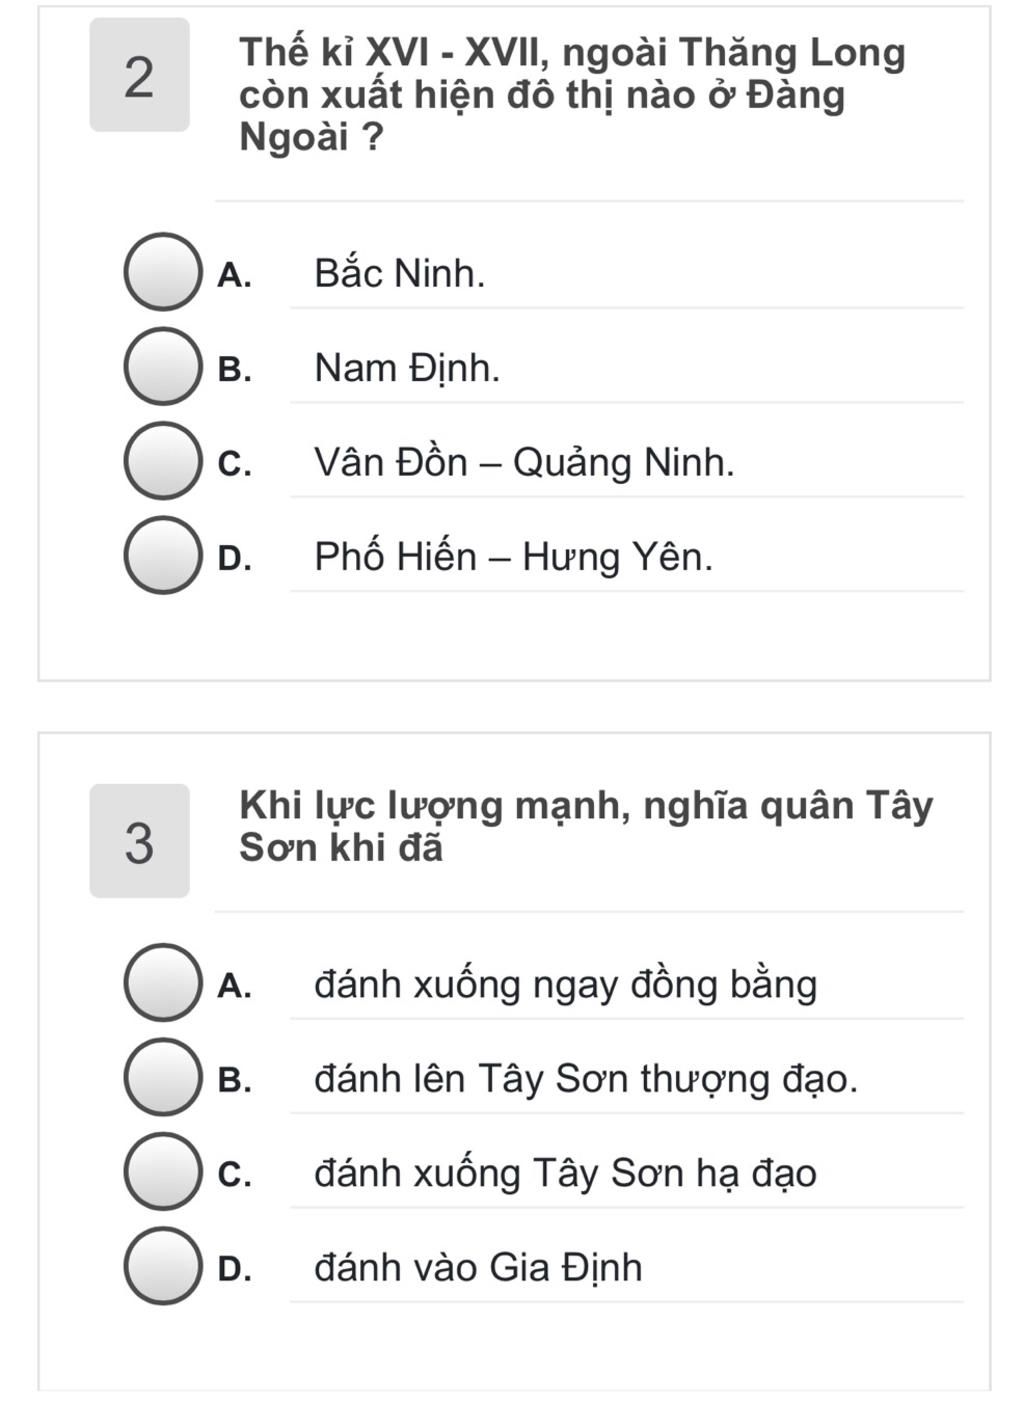Click question 2 text about Đàng Ngoài

tap(572, 95)
